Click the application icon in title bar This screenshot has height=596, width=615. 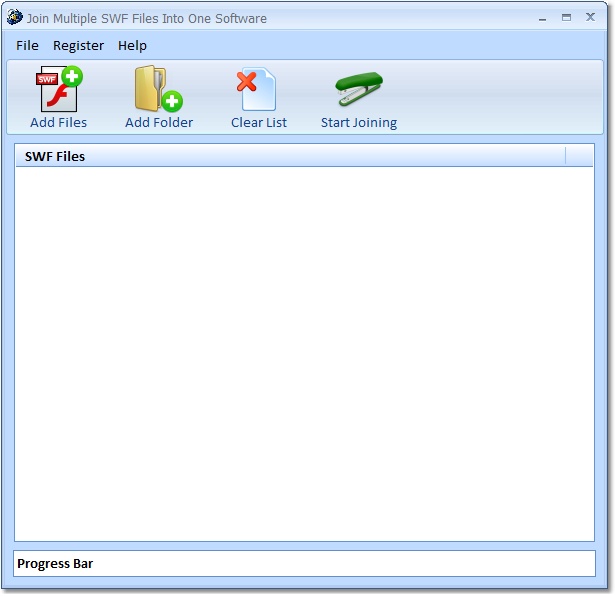15,18
